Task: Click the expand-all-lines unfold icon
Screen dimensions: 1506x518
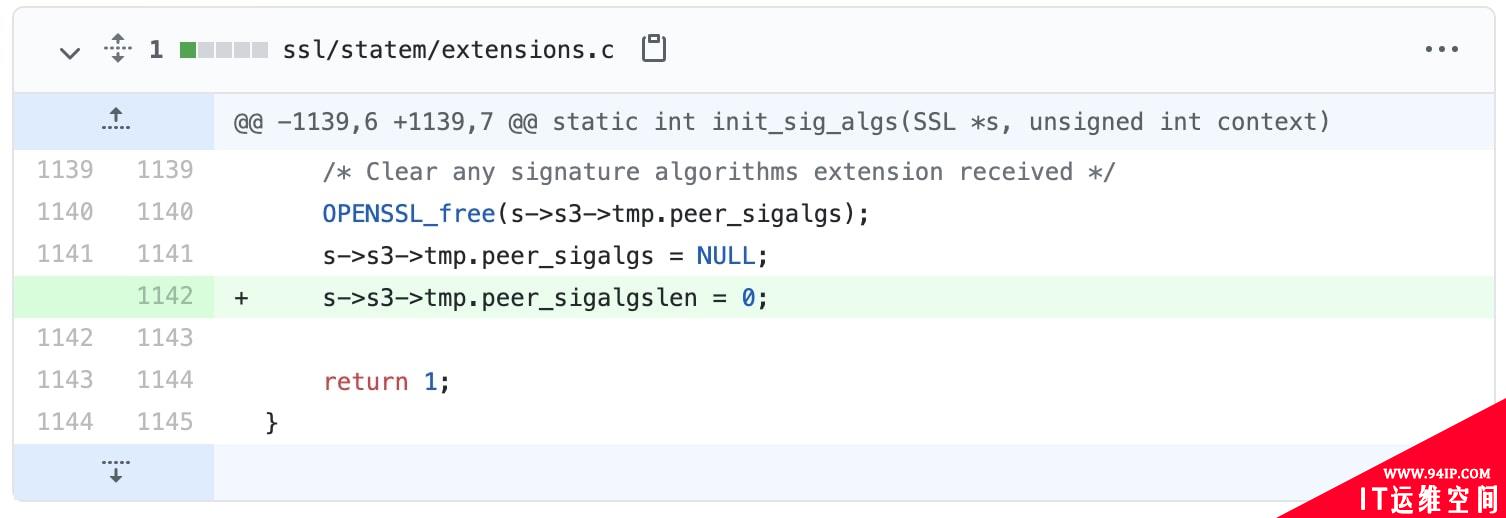Action: coord(118,49)
